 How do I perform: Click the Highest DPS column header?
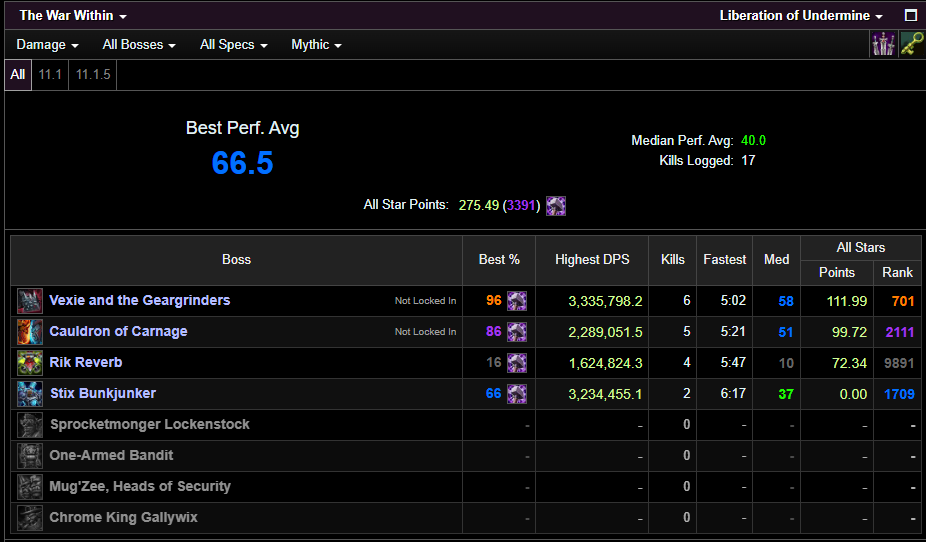pos(592,260)
